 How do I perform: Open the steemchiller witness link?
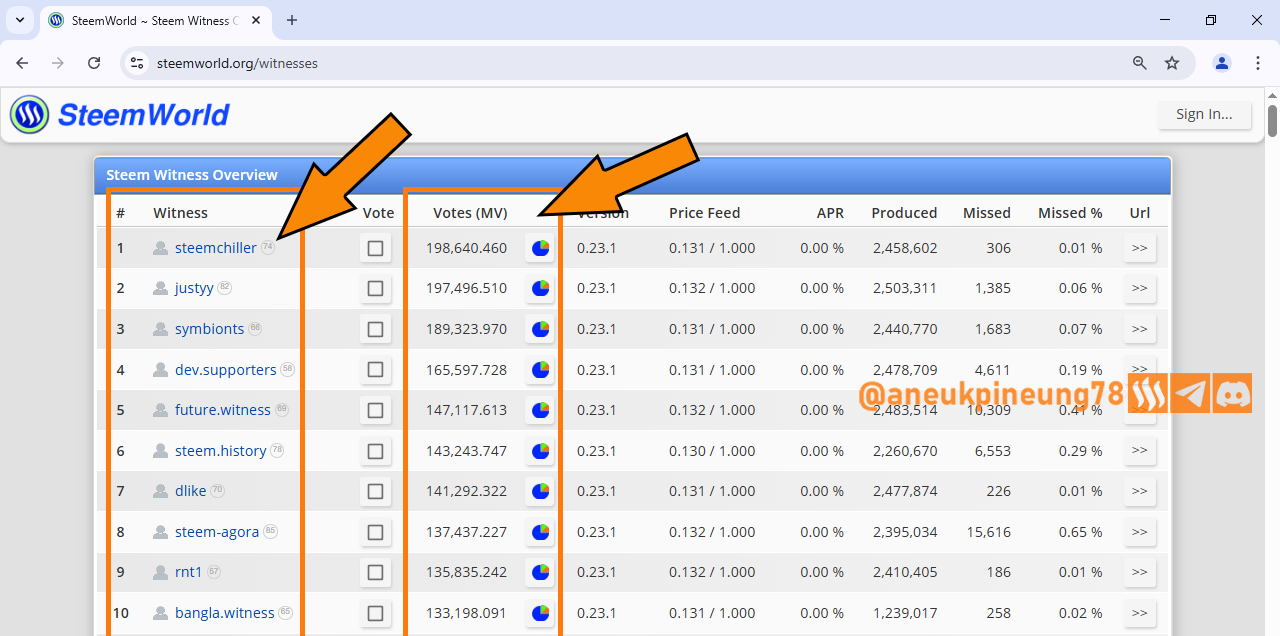point(216,248)
